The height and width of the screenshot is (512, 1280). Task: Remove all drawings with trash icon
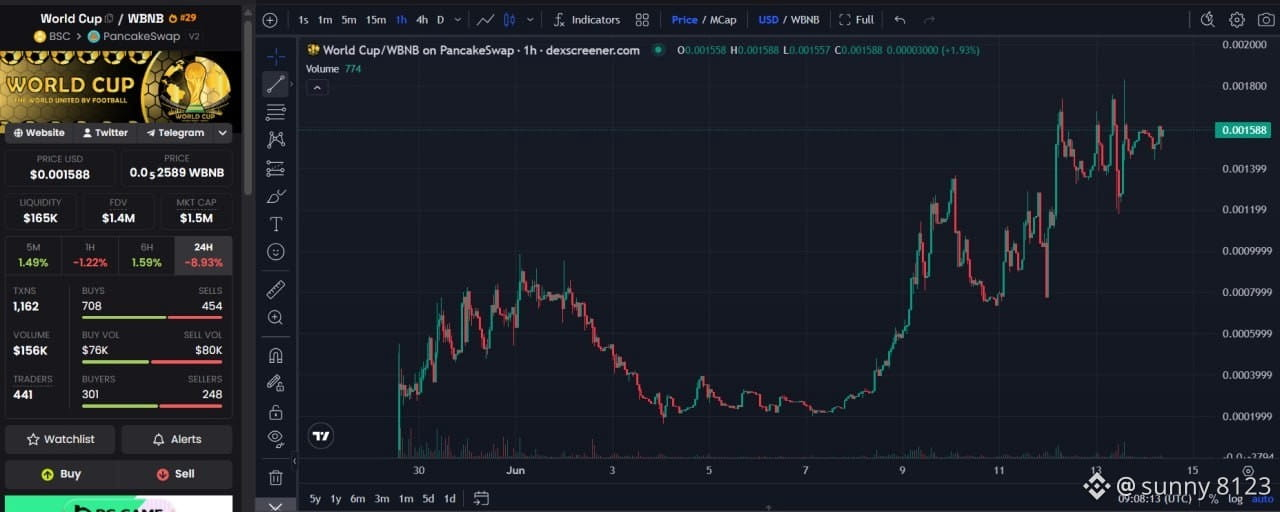click(x=276, y=477)
